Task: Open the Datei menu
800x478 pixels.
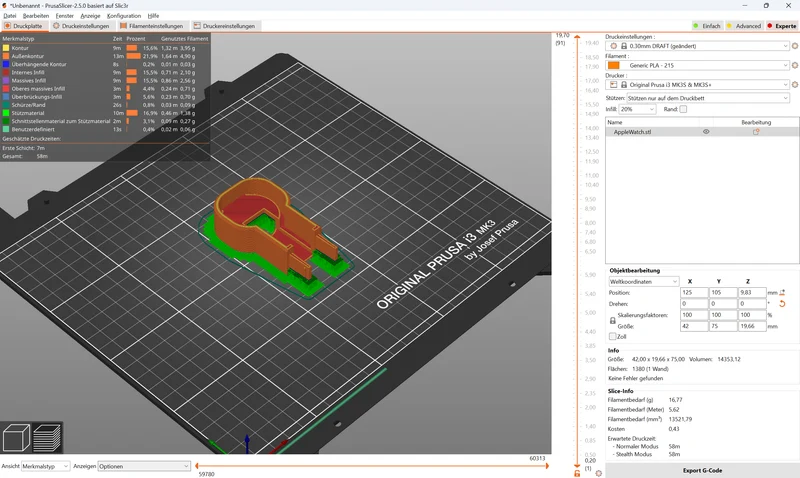Action: pos(10,16)
